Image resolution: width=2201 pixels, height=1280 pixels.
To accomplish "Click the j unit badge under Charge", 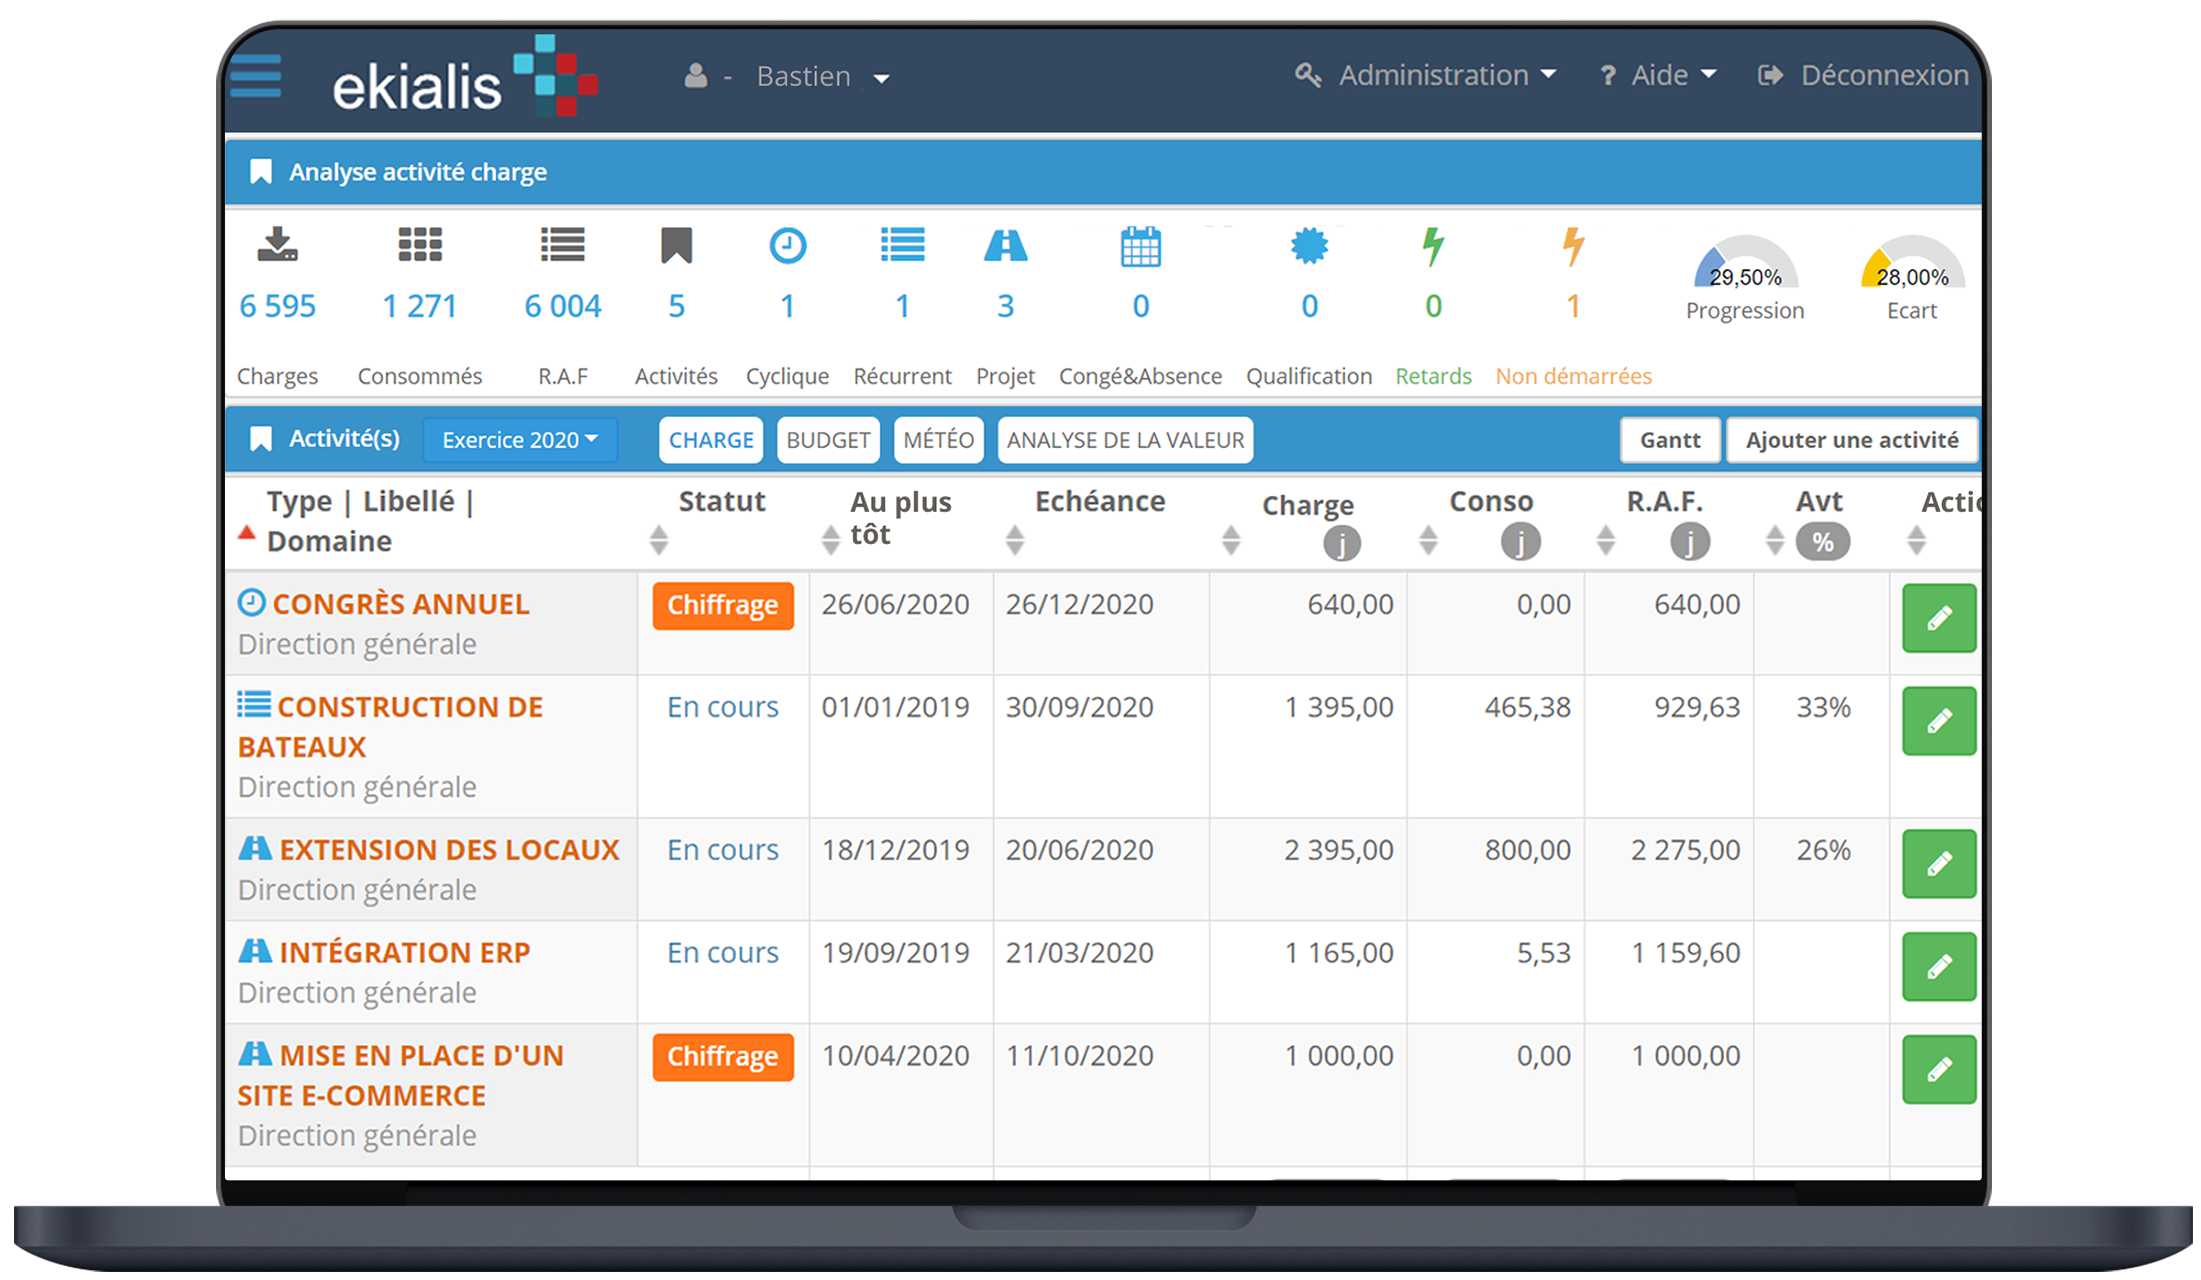I will click(1342, 543).
